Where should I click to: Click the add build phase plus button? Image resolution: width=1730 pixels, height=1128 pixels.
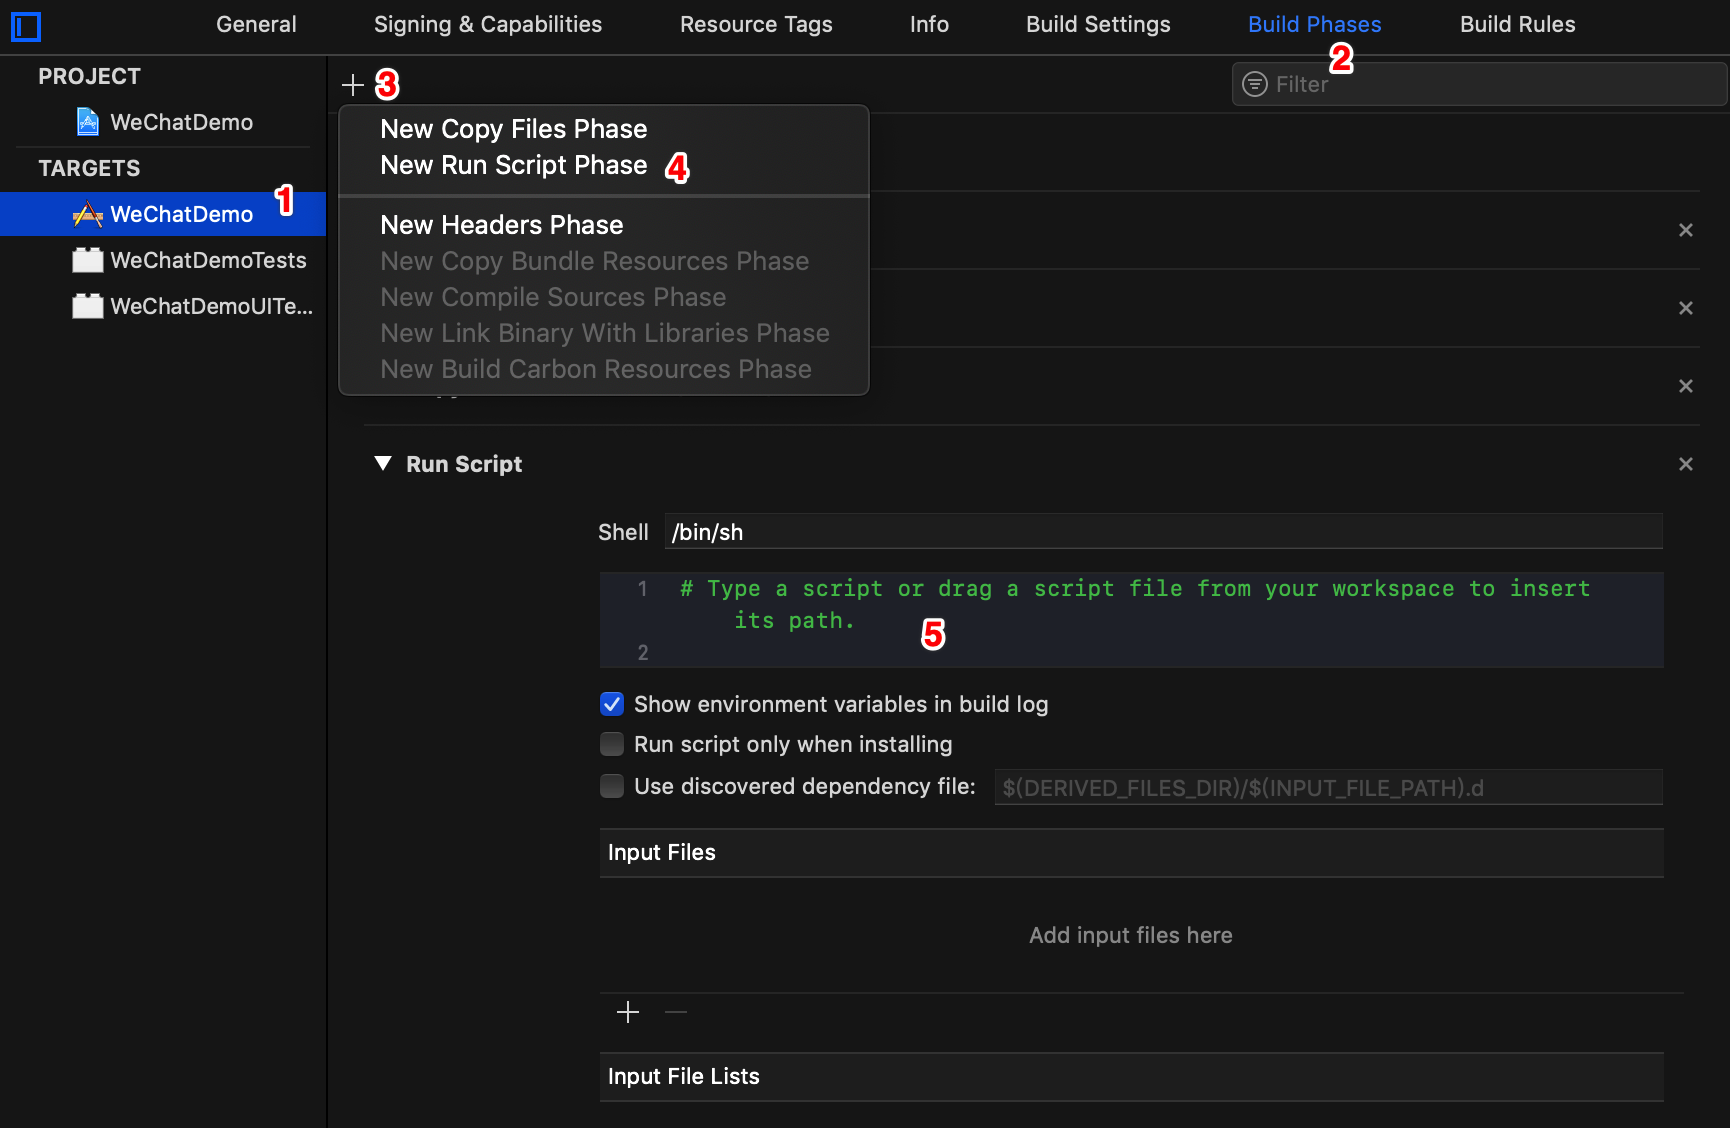coord(353,85)
